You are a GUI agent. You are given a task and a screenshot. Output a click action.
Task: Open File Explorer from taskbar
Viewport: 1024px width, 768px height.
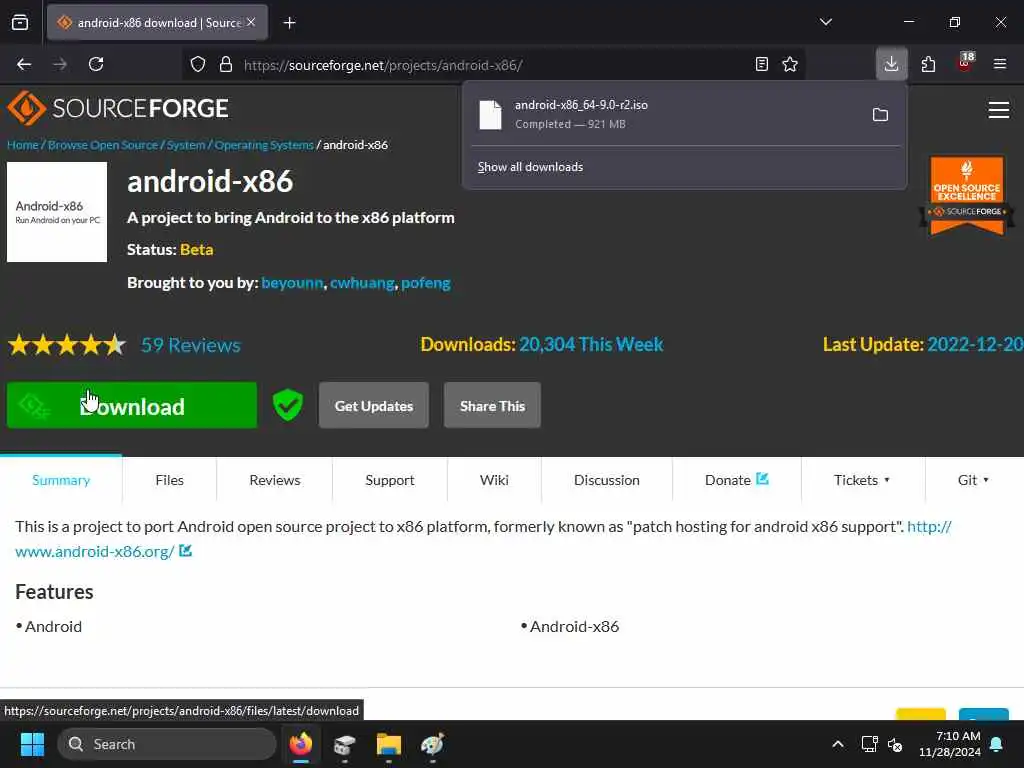click(x=389, y=744)
